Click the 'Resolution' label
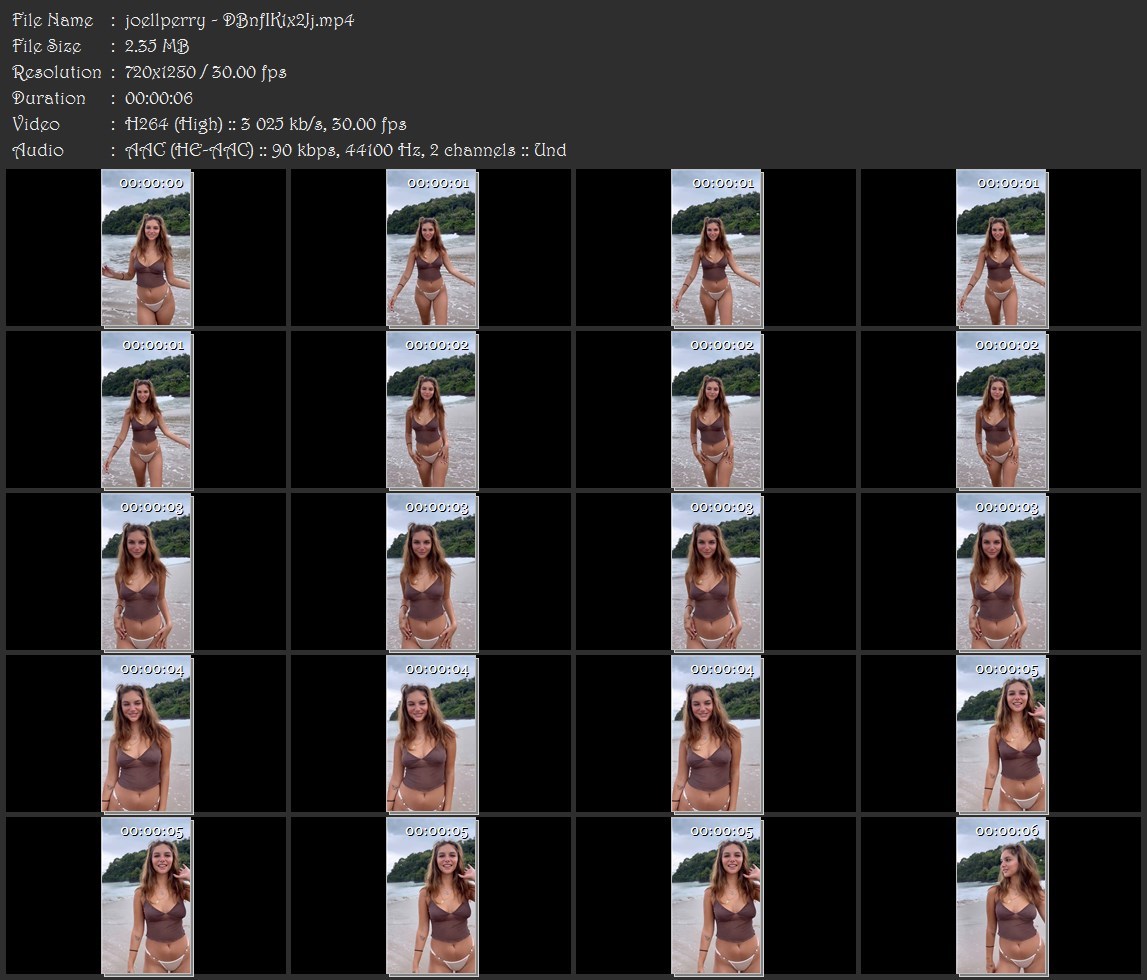1147x980 pixels. click(x=57, y=72)
